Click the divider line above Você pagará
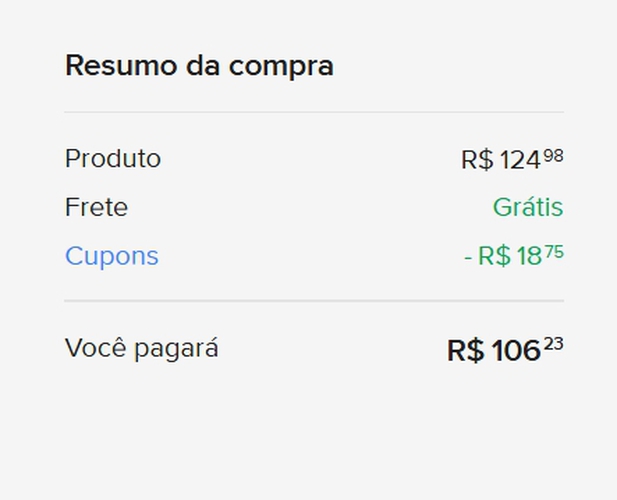Viewport: 617px width, 500px height. (x=314, y=300)
